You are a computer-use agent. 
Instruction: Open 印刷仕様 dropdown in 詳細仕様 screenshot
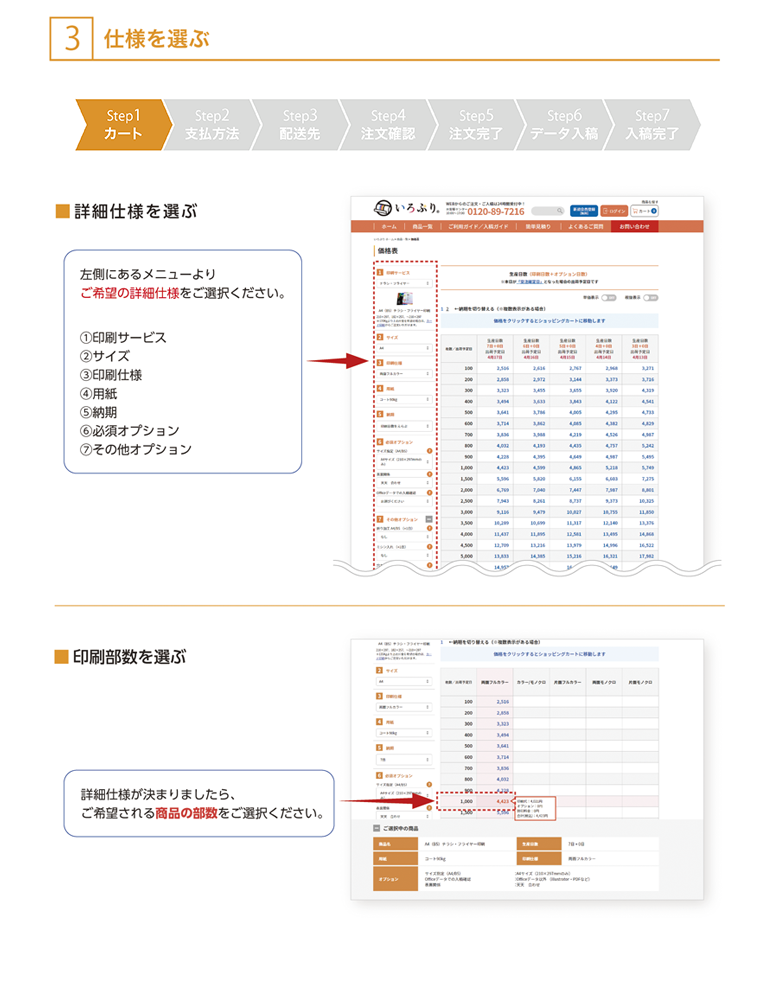pos(404,374)
